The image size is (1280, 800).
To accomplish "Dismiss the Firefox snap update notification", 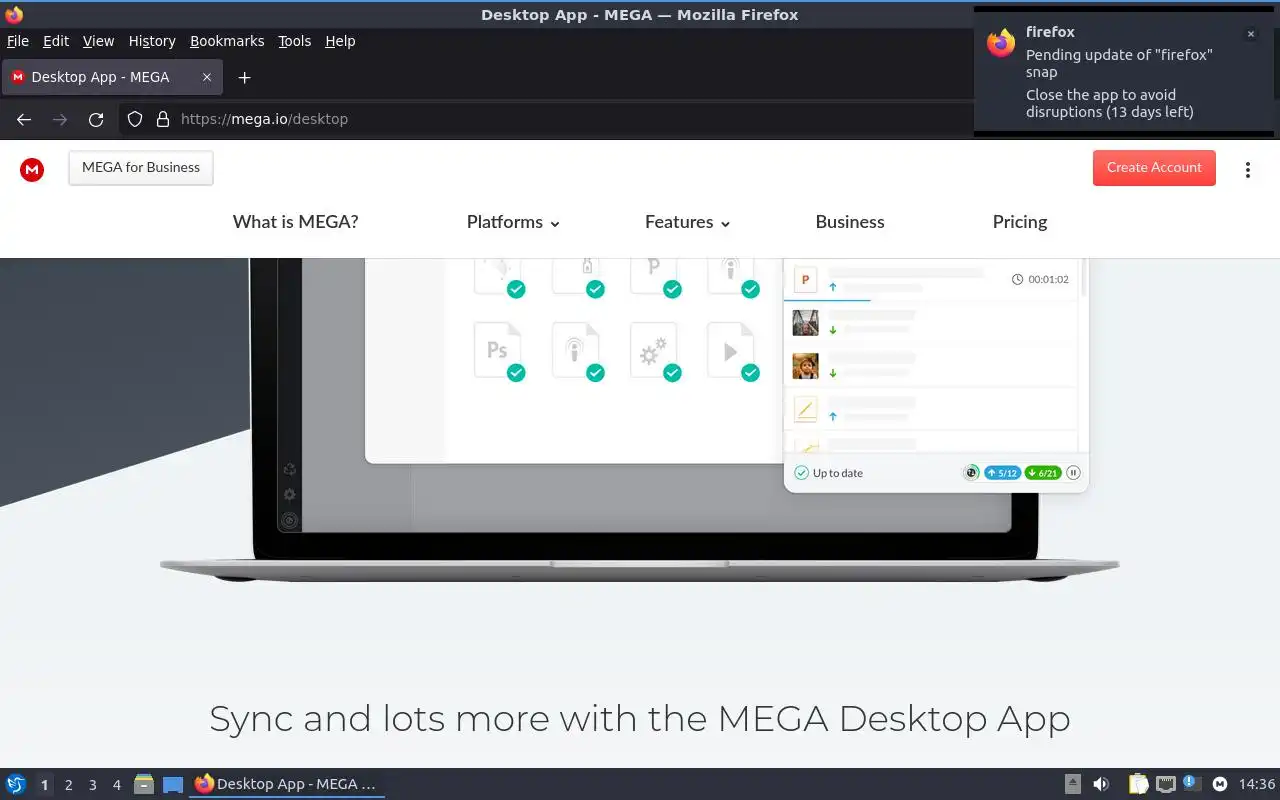I will [1250, 34].
